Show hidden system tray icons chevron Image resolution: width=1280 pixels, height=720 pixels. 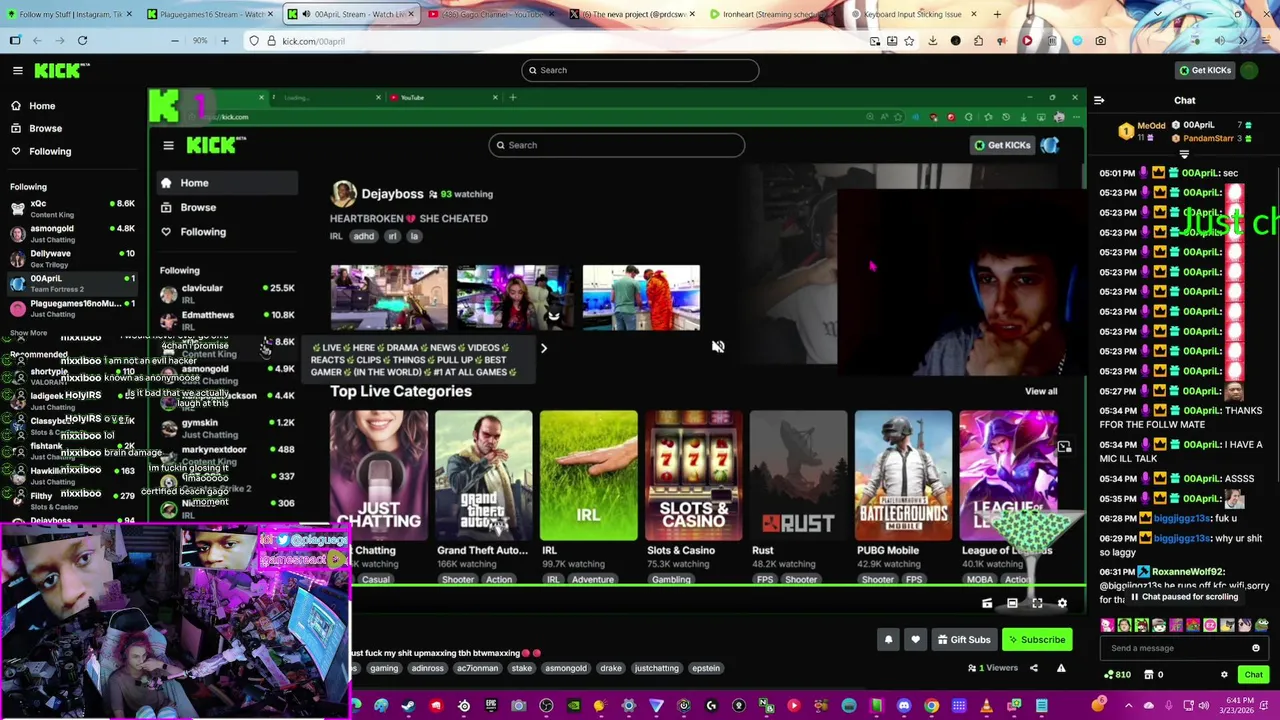[x=1128, y=706]
